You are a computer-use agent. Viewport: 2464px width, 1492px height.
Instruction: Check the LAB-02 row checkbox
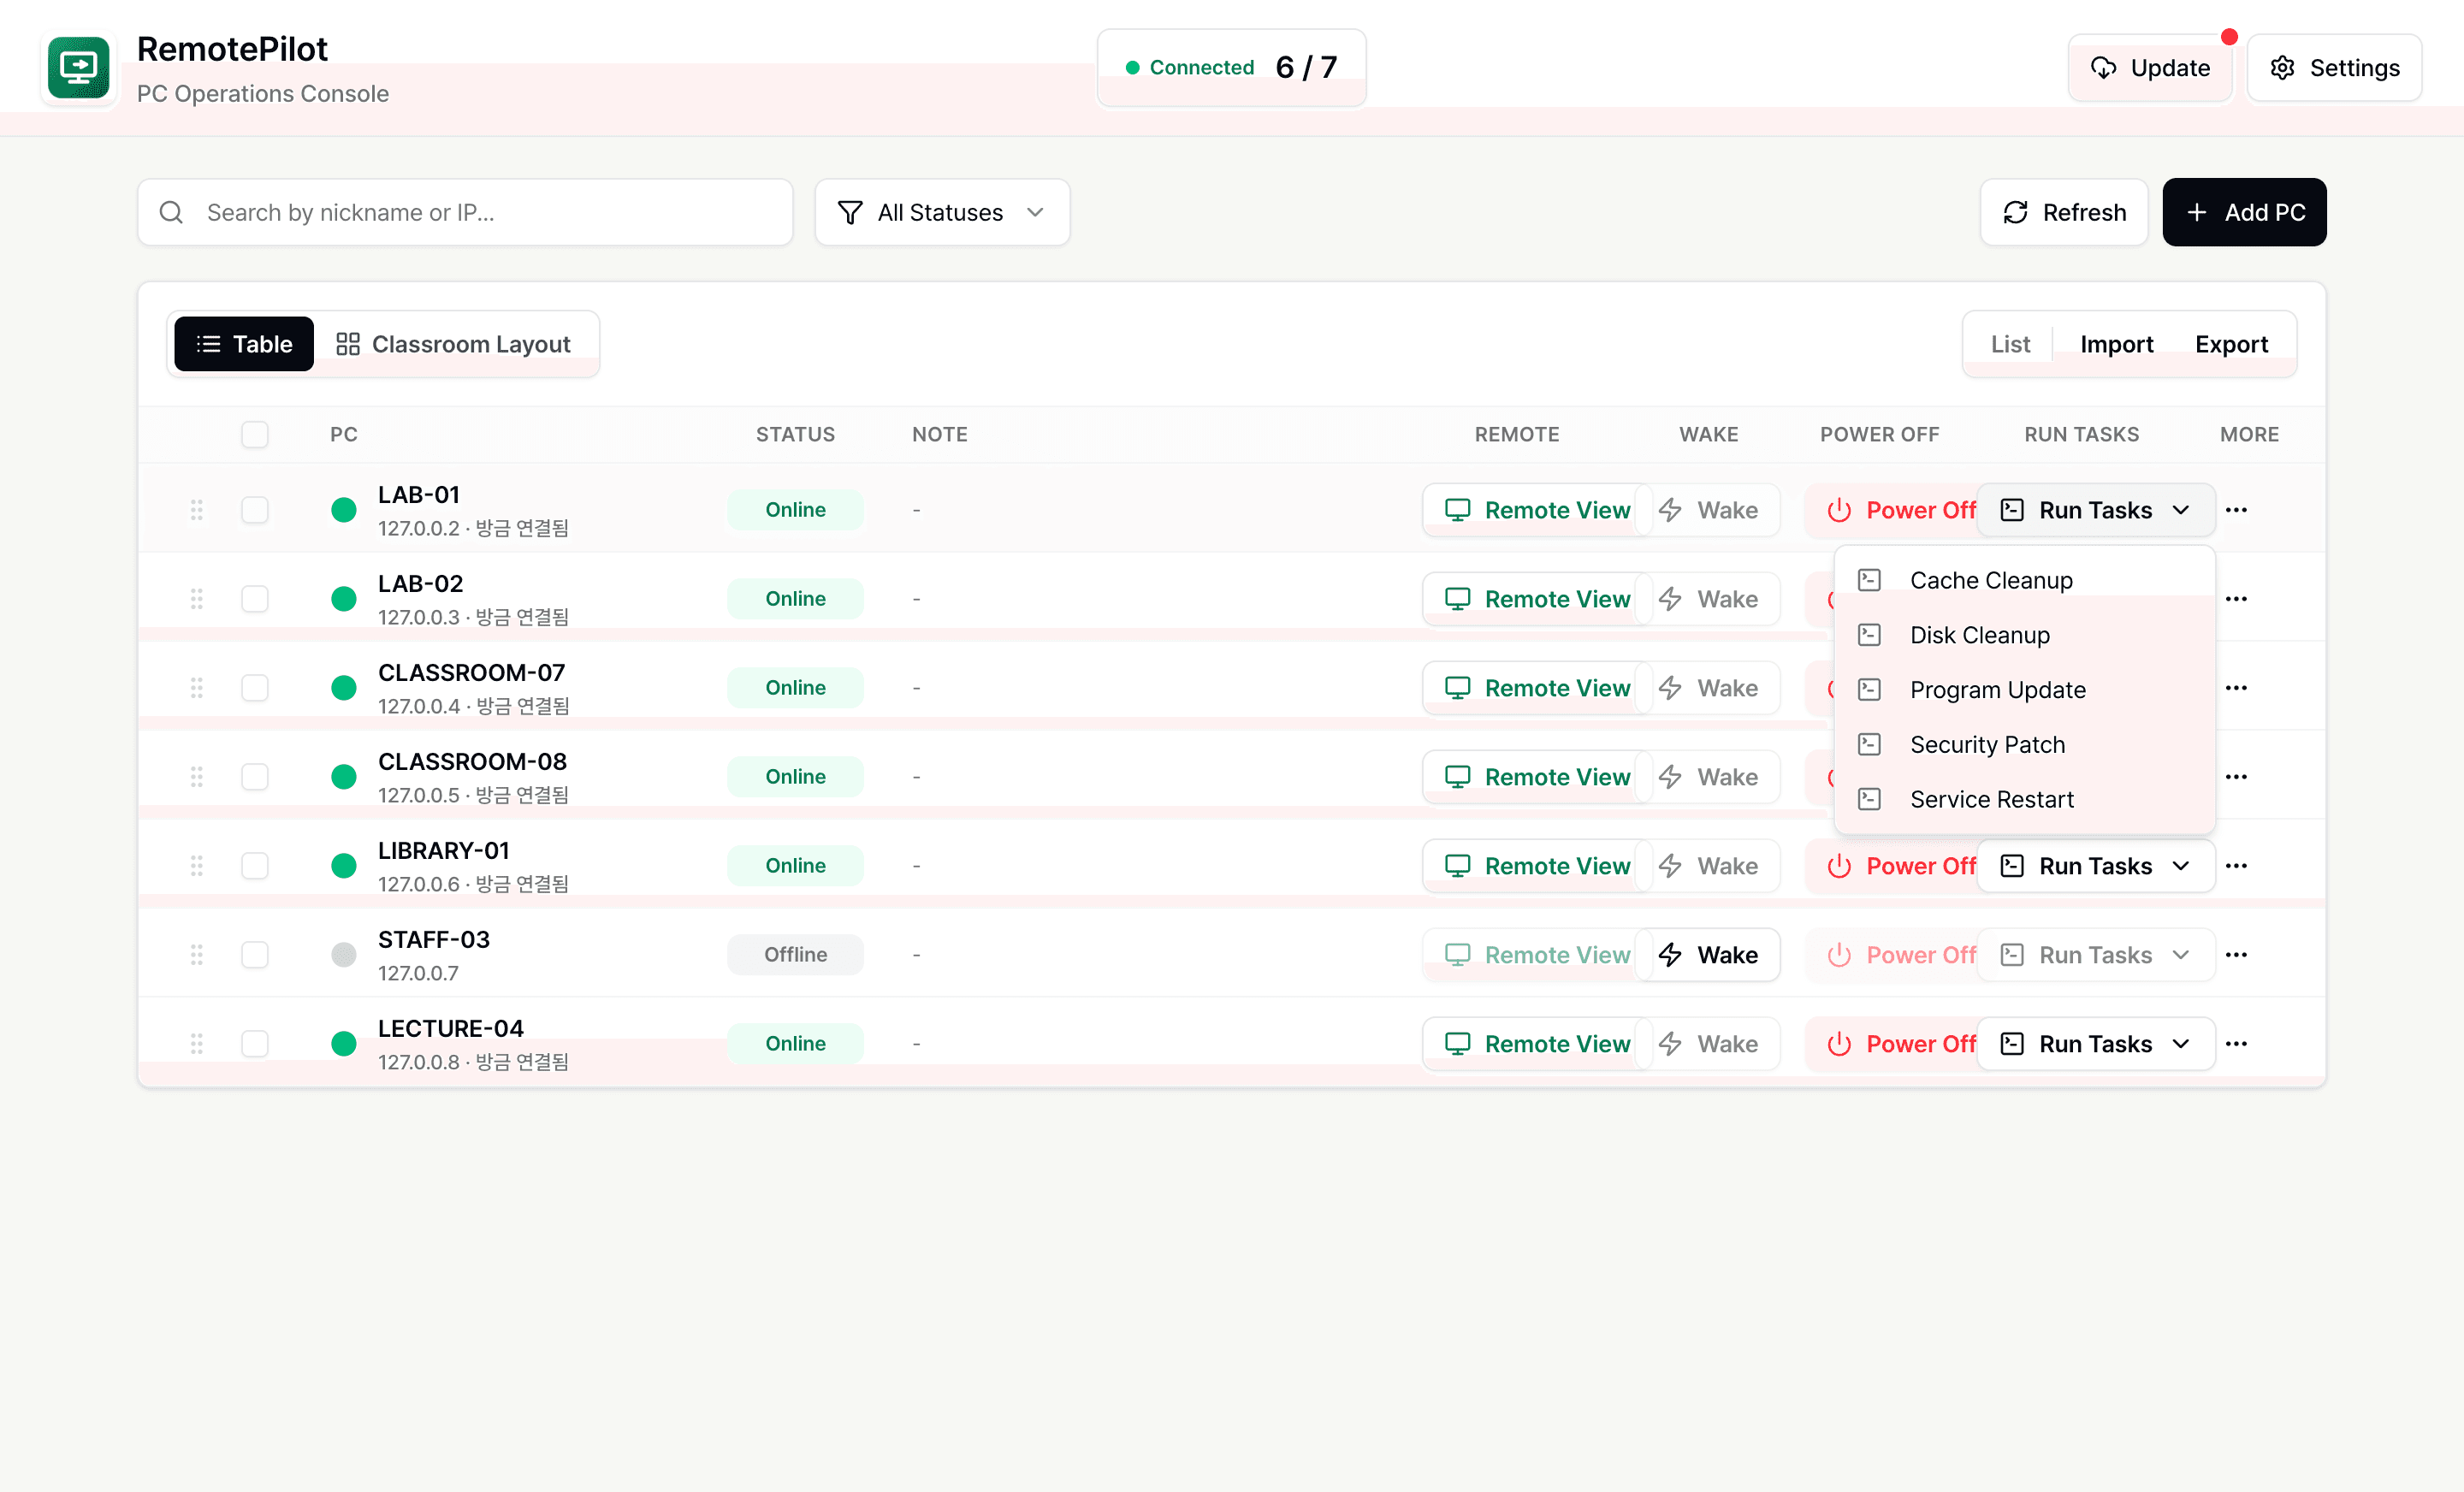click(x=255, y=599)
